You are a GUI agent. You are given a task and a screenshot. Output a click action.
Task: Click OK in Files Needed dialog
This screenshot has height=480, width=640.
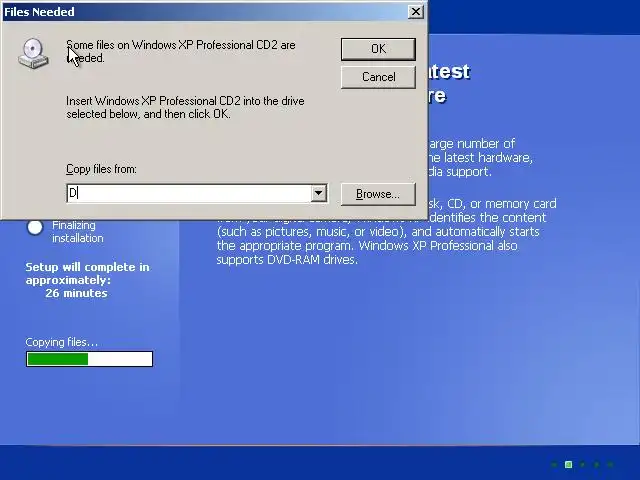click(x=378, y=49)
